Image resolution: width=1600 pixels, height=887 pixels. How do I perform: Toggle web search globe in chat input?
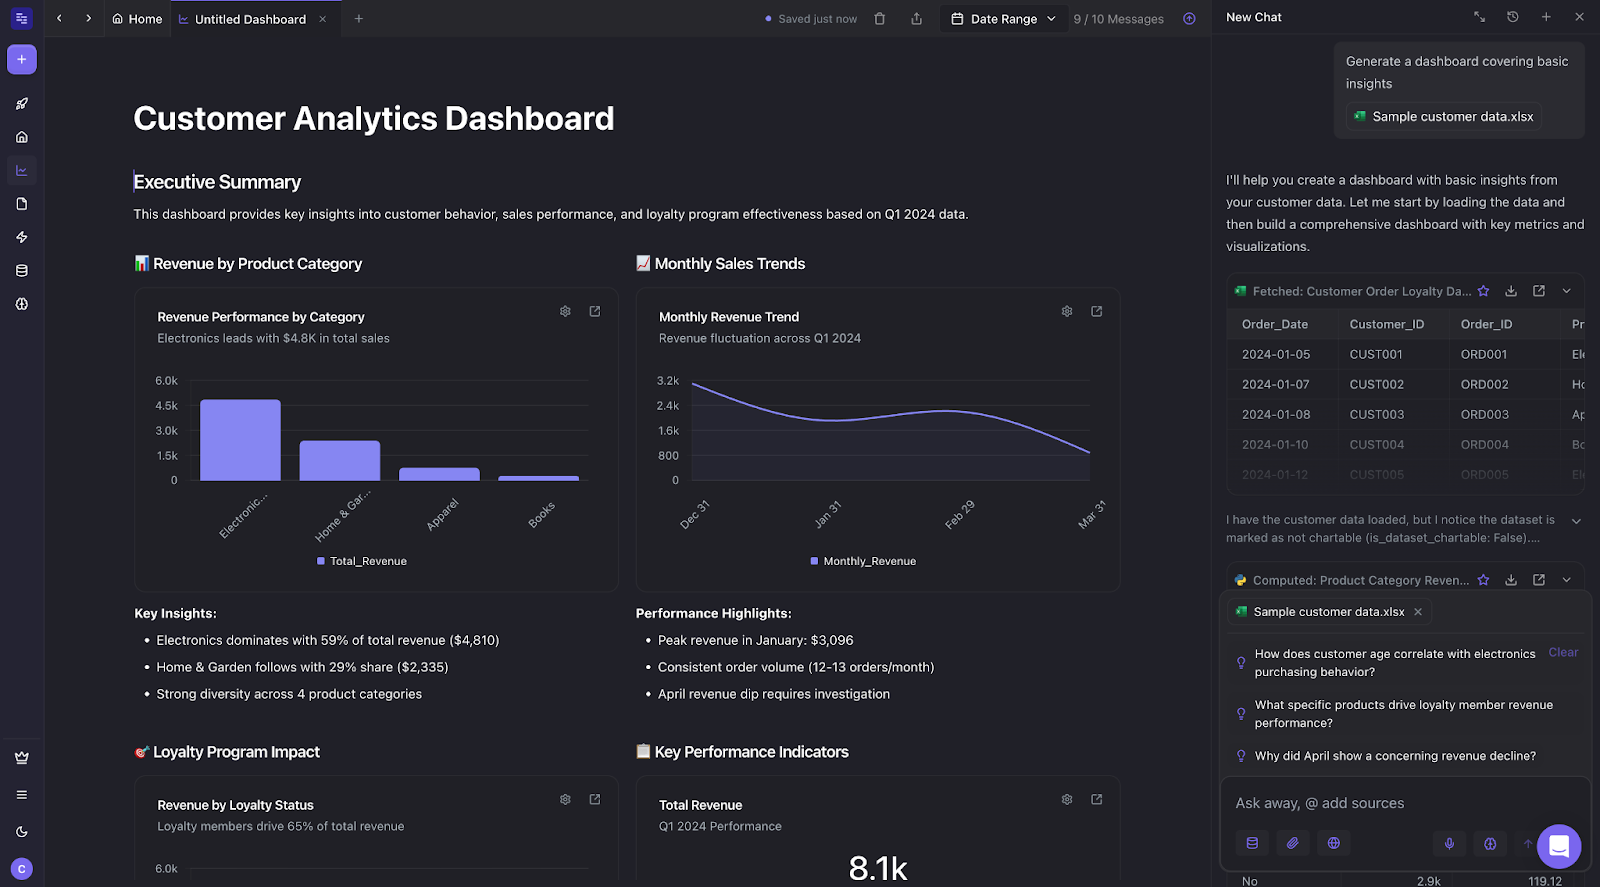pos(1334,843)
